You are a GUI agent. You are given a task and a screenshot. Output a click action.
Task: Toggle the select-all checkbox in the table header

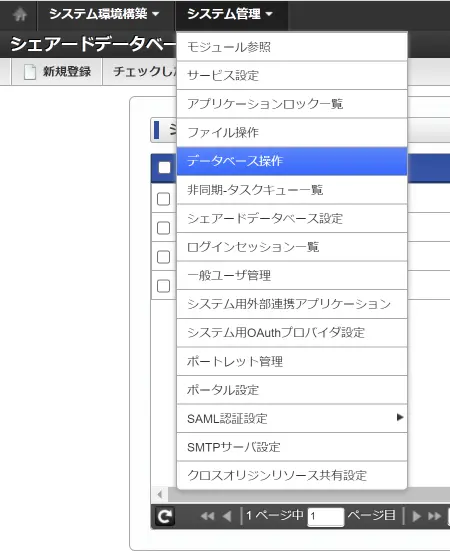click(164, 168)
